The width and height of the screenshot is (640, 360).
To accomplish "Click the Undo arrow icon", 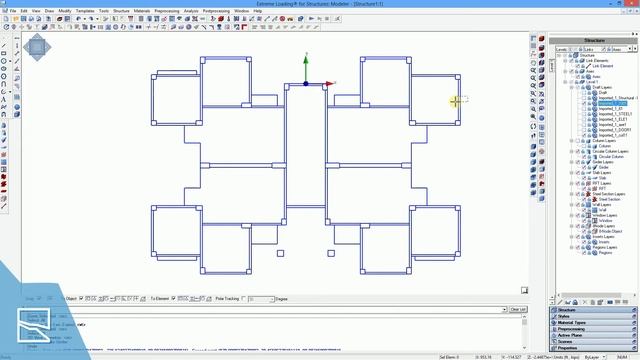I will coord(79,19).
